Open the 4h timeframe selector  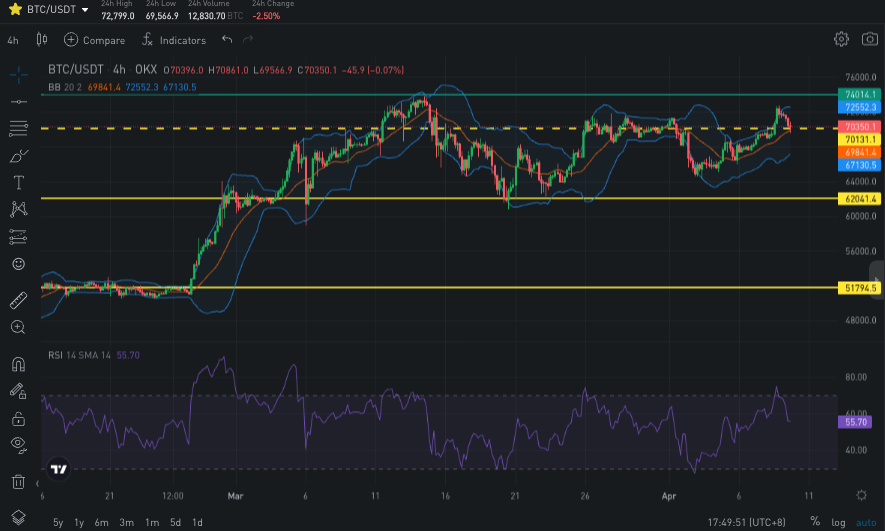coord(13,40)
